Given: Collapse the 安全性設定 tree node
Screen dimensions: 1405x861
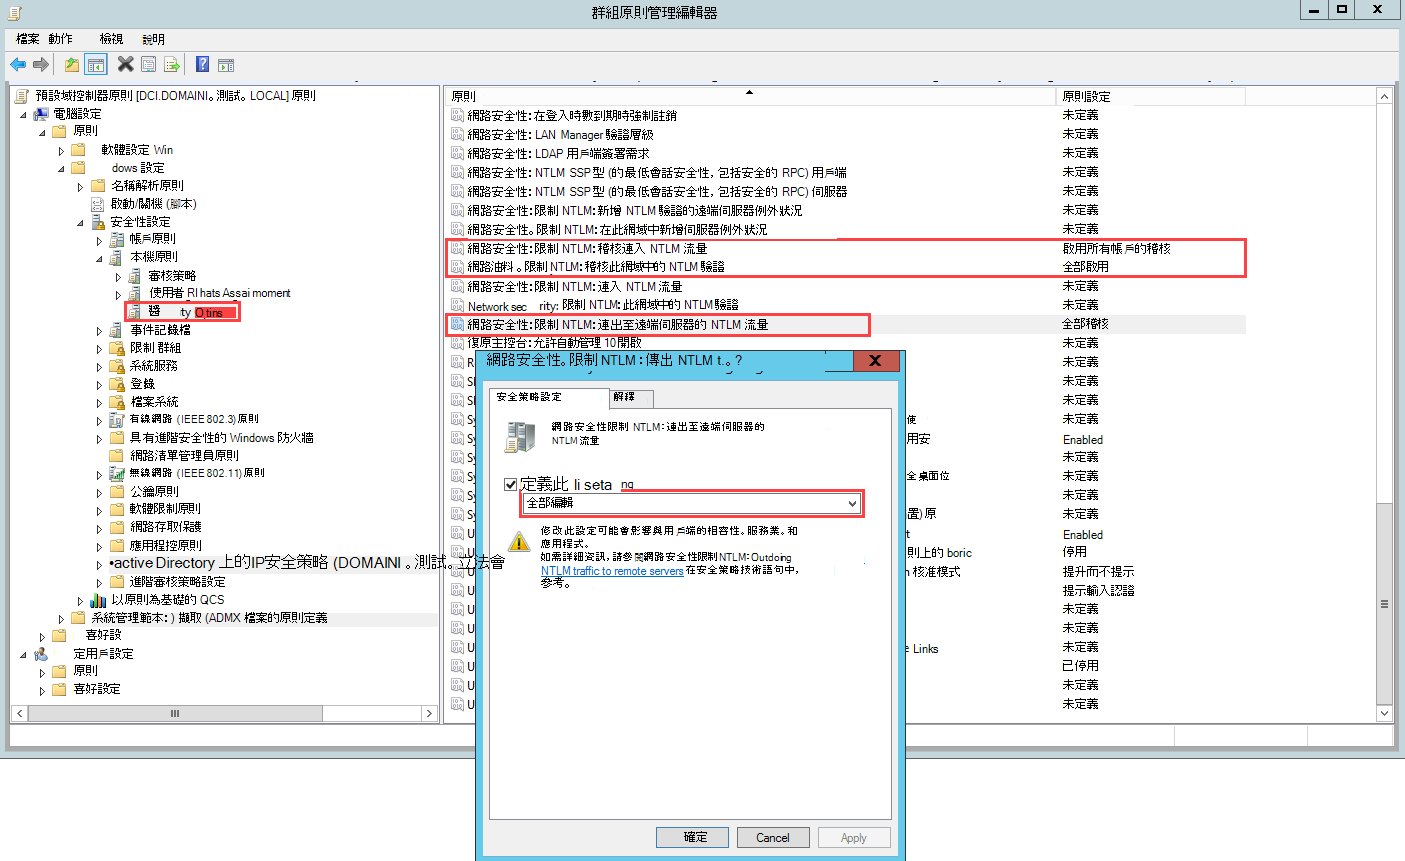Looking at the screenshot, I should pos(80,222).
